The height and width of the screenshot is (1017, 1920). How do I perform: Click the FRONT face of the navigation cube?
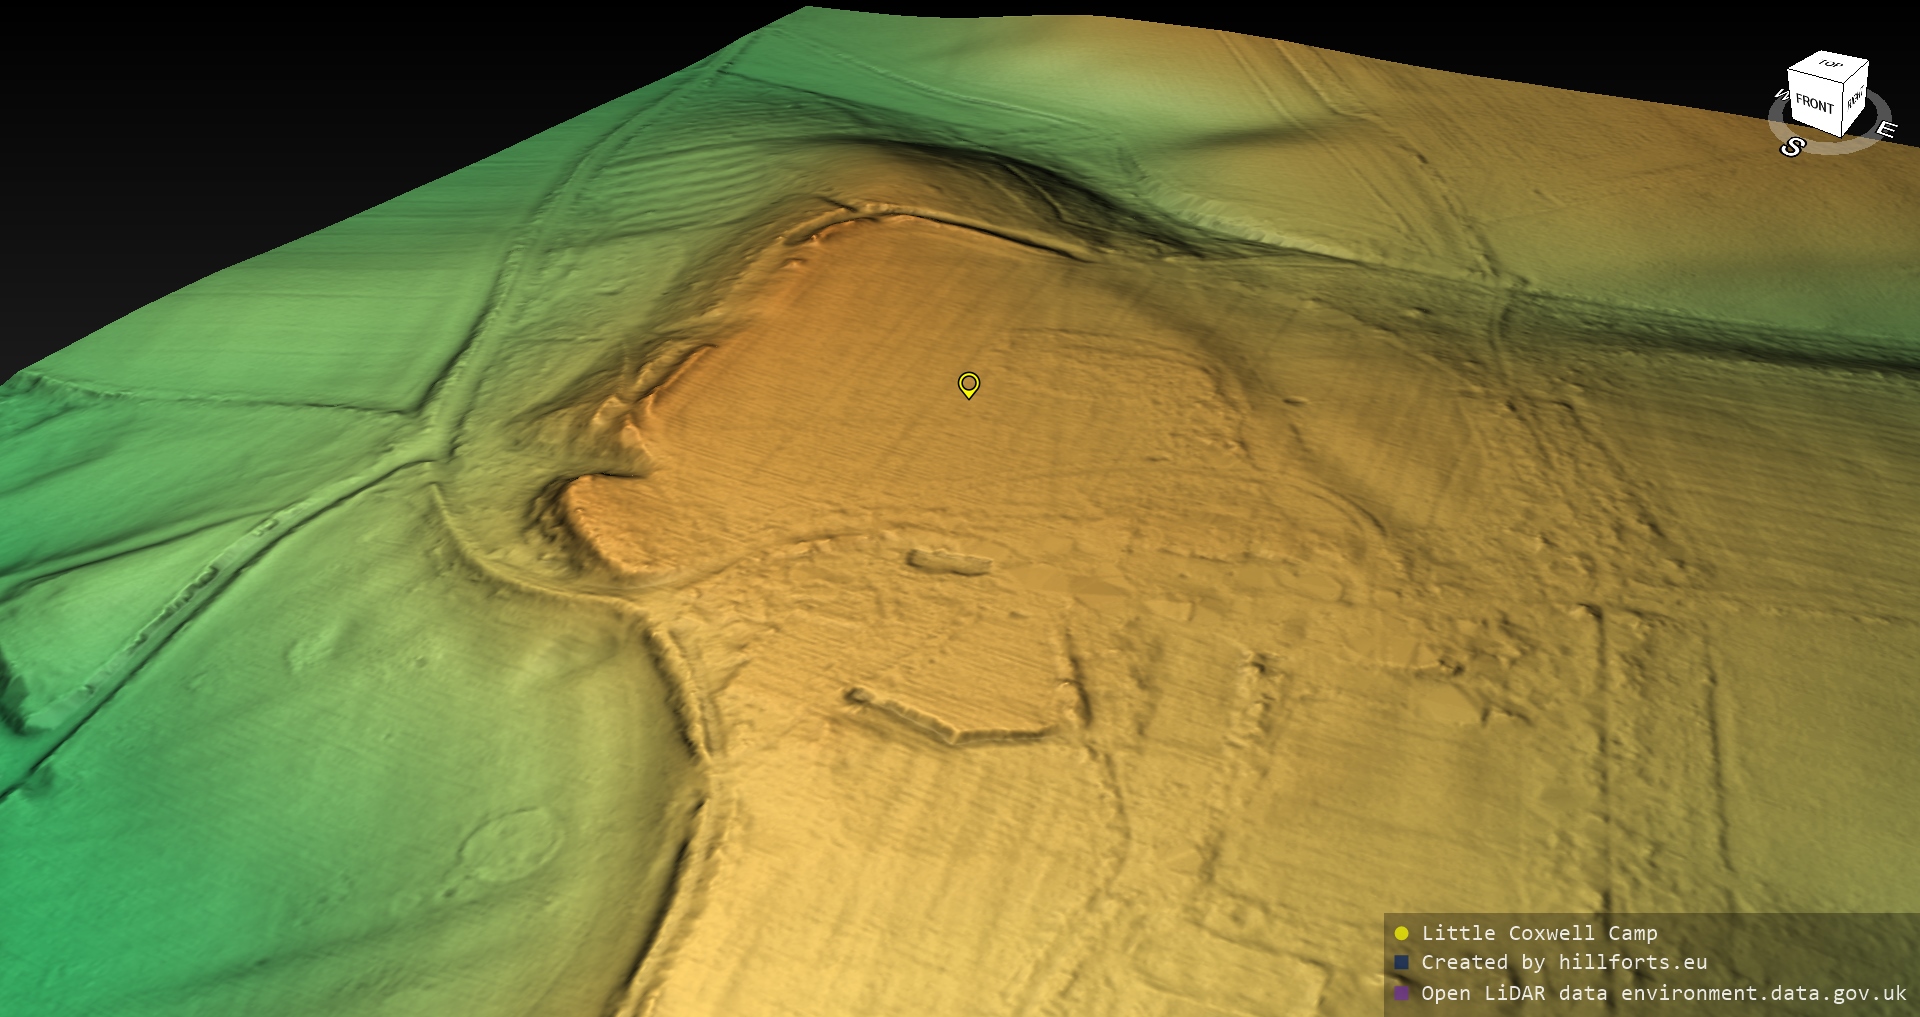[1813, 104]
